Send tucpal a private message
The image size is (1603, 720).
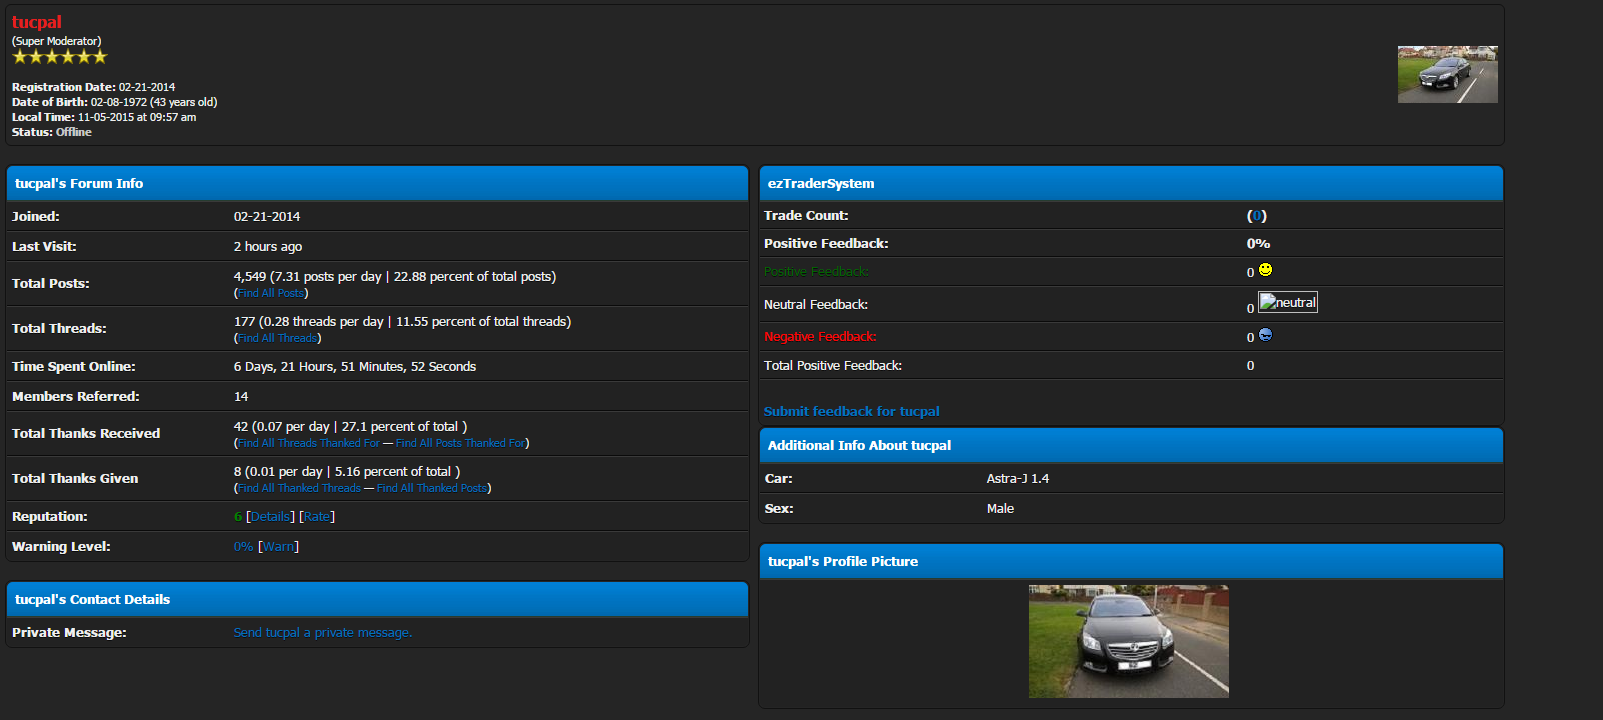[x=322, y=633]
